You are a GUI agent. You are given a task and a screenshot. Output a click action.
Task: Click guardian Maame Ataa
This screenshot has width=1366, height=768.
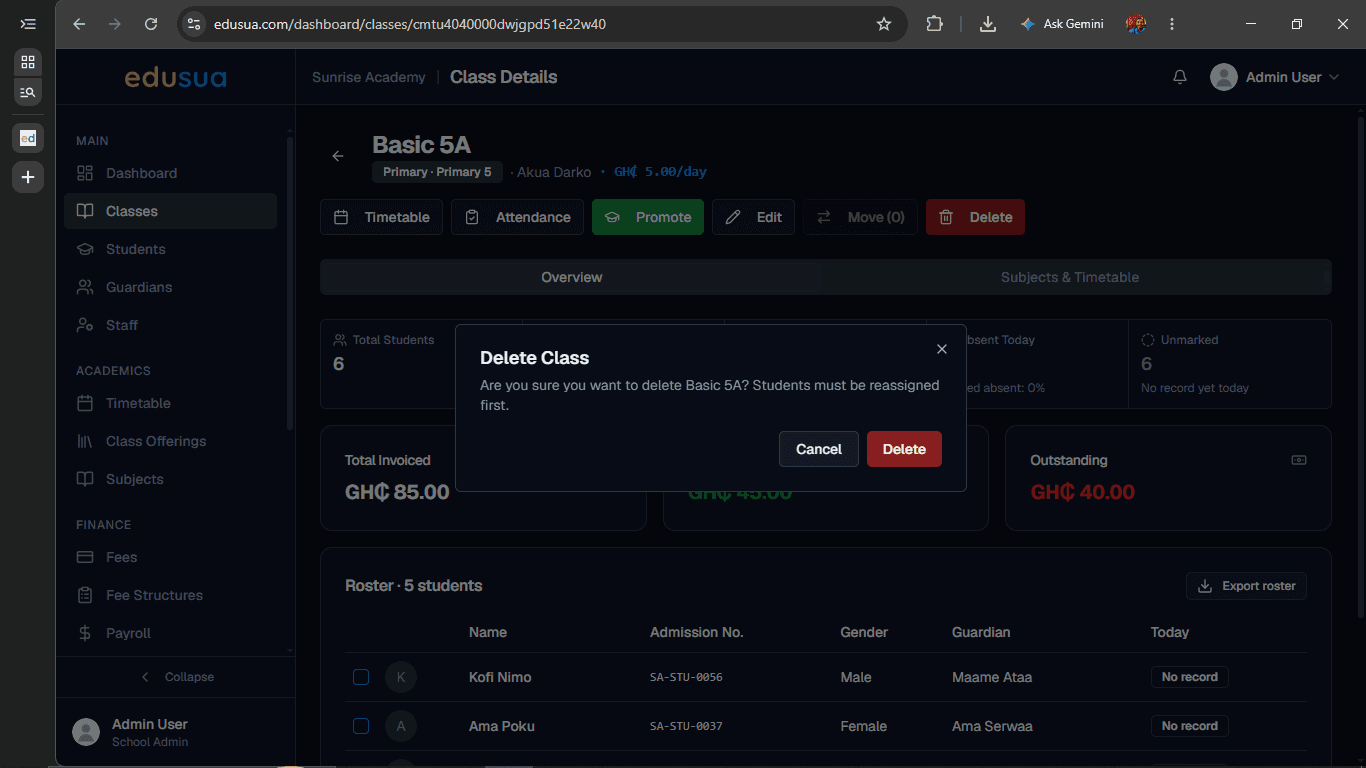(x=992, y=677)
